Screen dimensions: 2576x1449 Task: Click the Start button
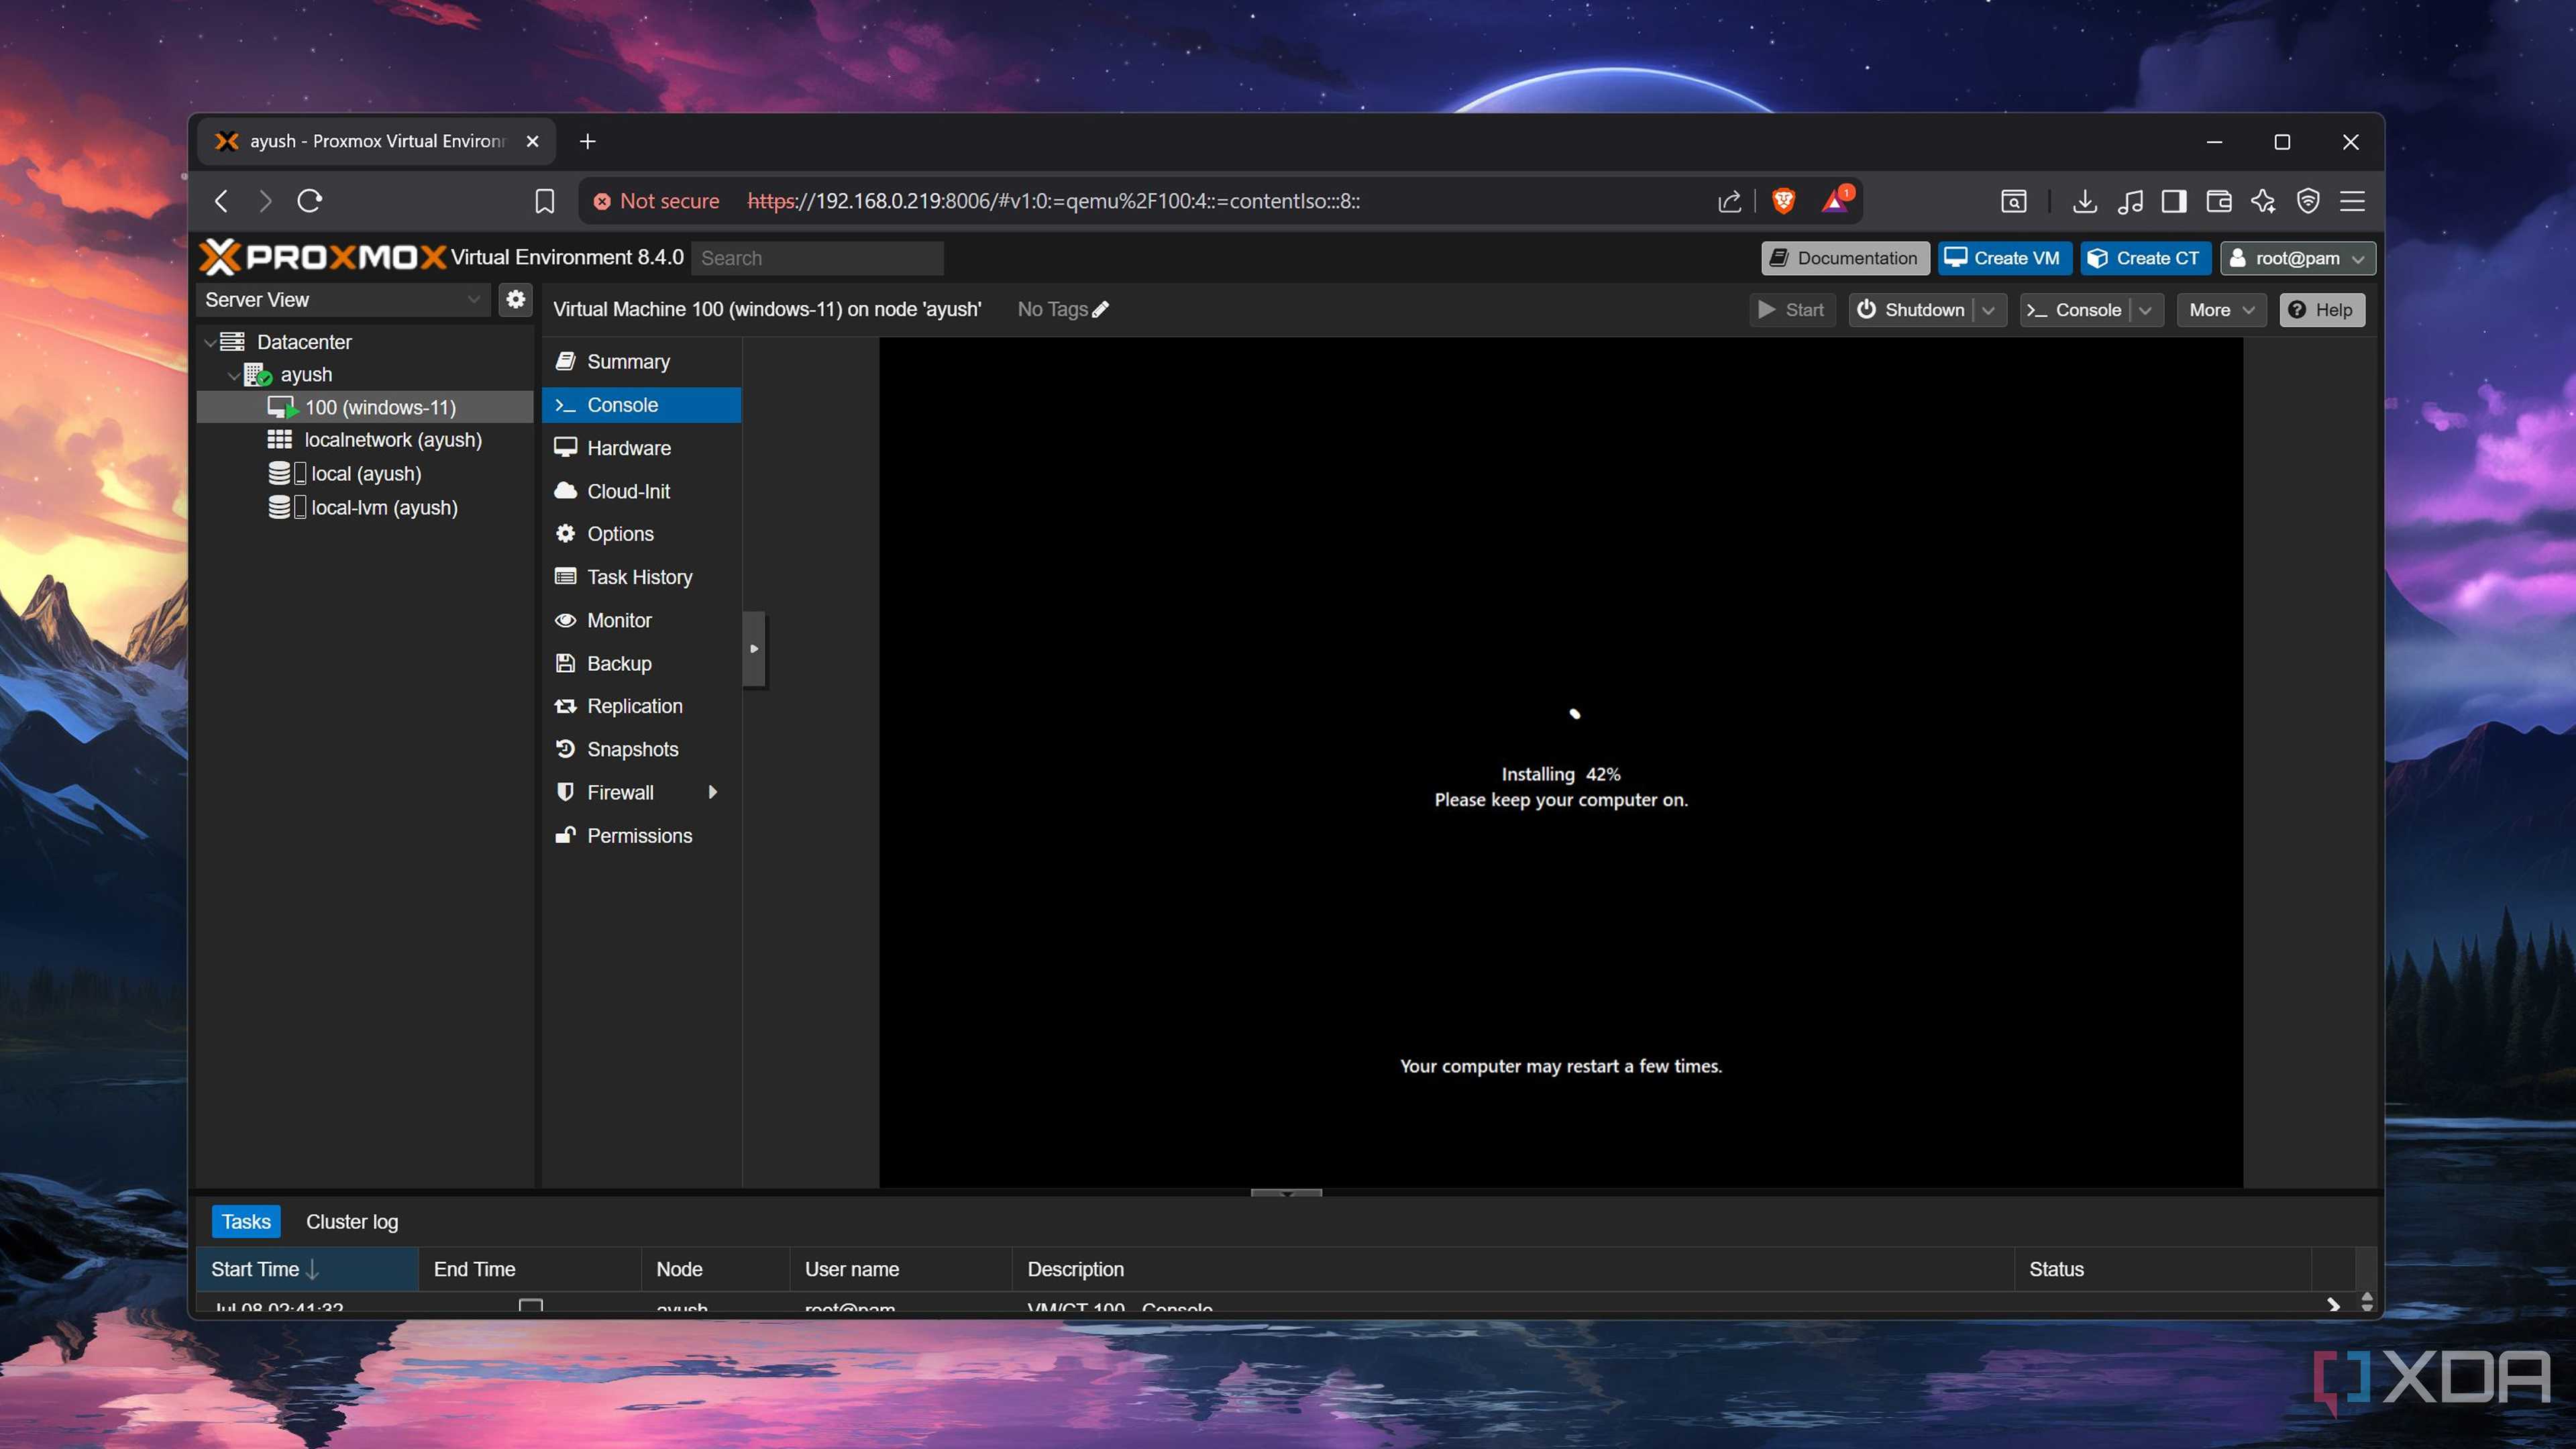click(x=1792, y=310)
